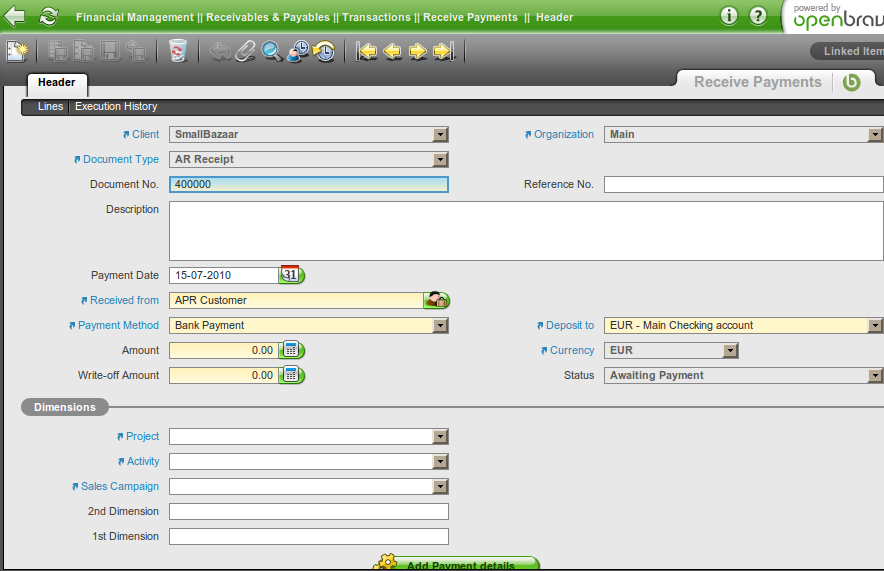The image size is (884, 571).
Task: Follow the Project label link
Action: [x=143, y=436]
